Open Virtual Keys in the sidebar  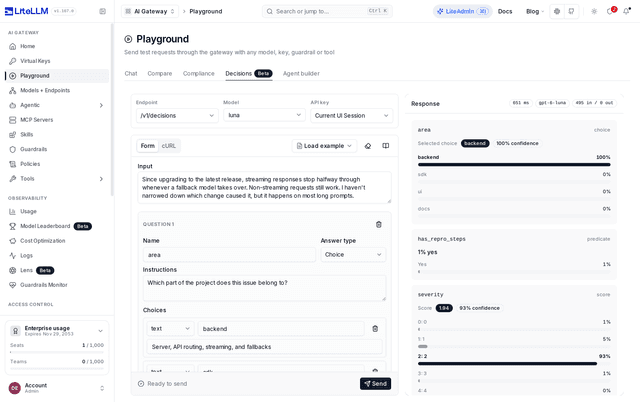coord(57,61)
